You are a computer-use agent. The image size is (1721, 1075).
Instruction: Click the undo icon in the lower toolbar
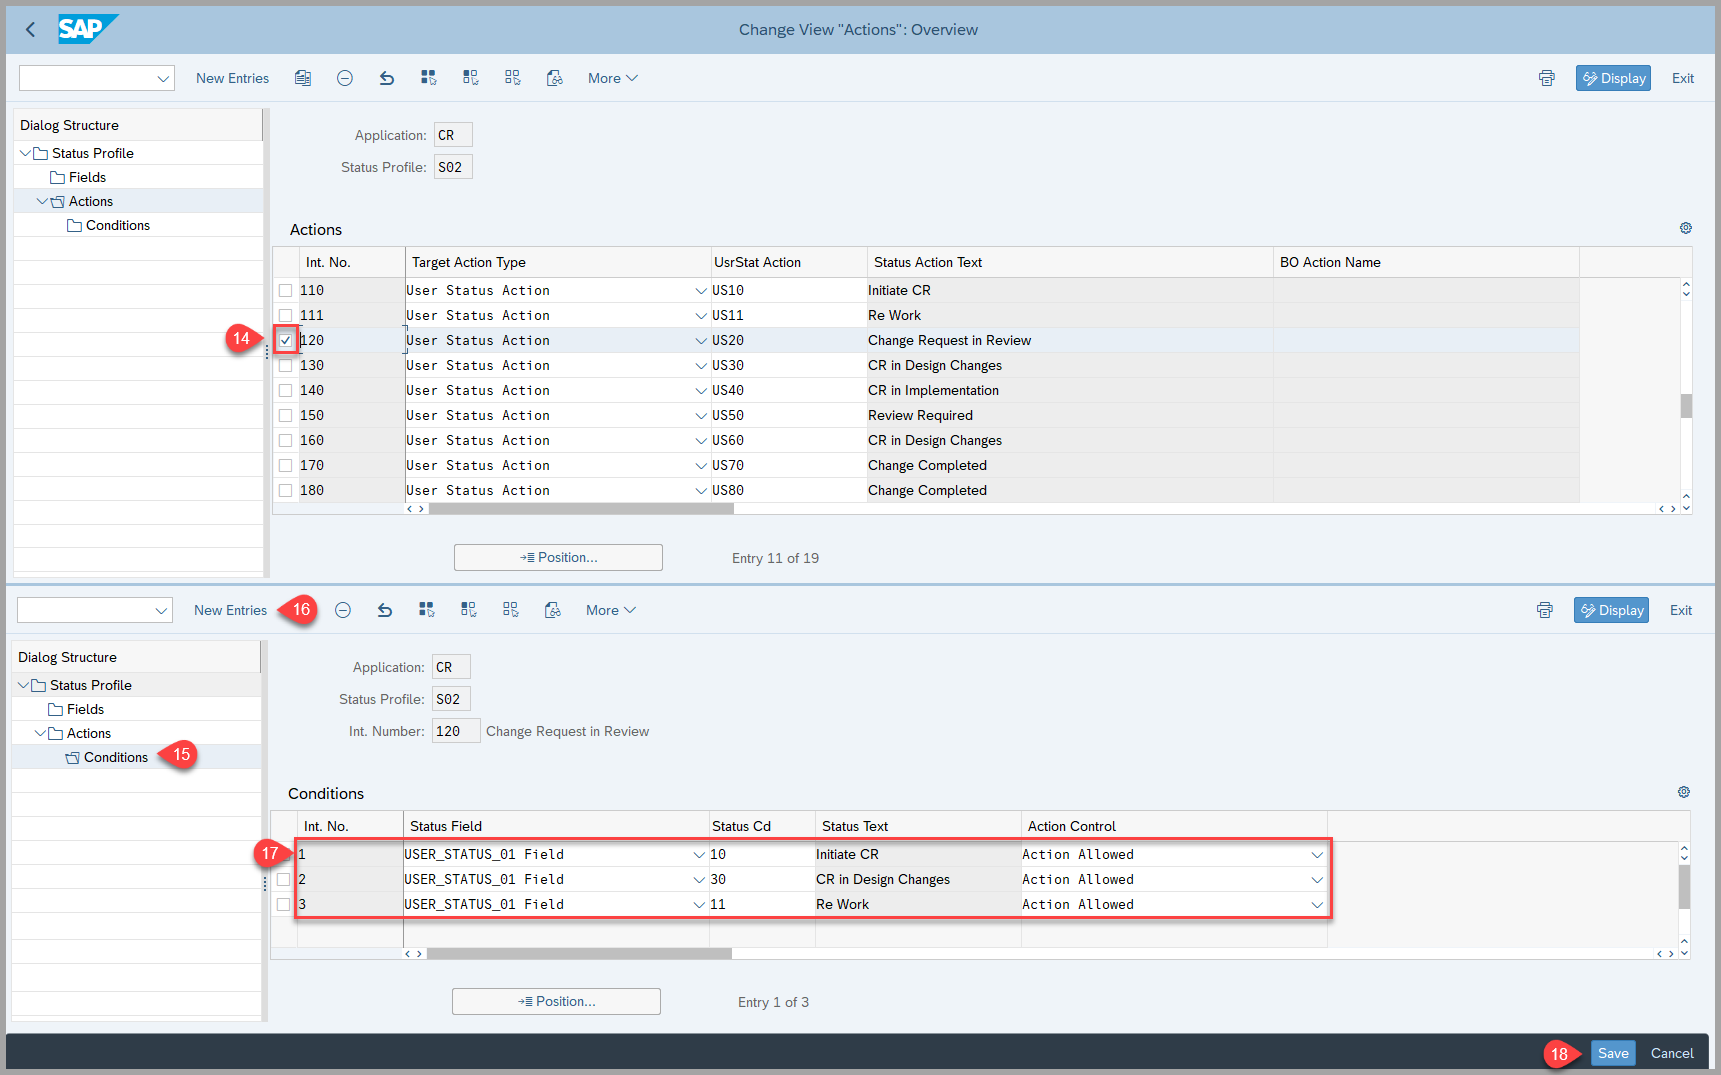[385, 610]
